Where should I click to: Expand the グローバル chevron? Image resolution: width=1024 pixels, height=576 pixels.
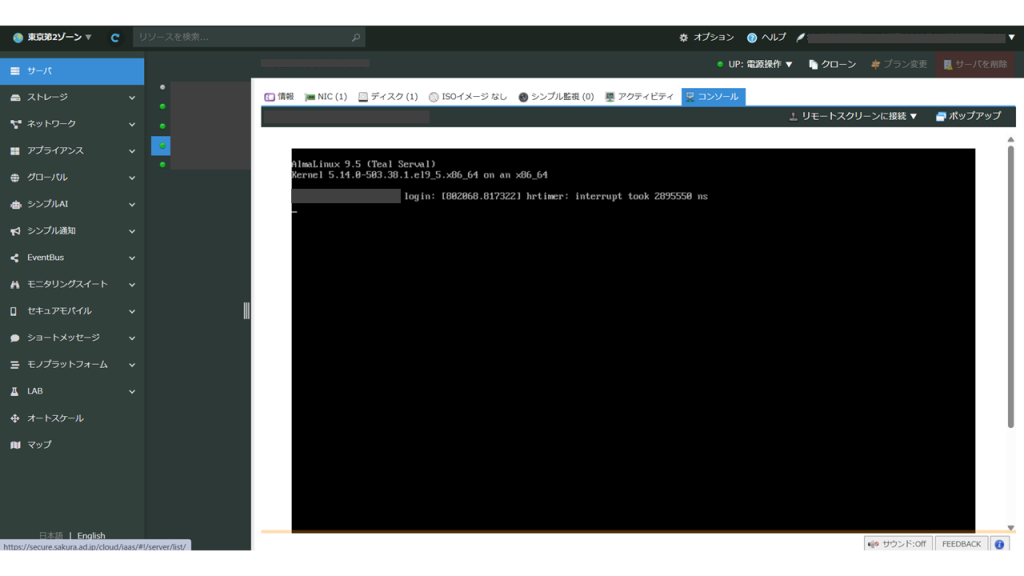click(132, 178)
